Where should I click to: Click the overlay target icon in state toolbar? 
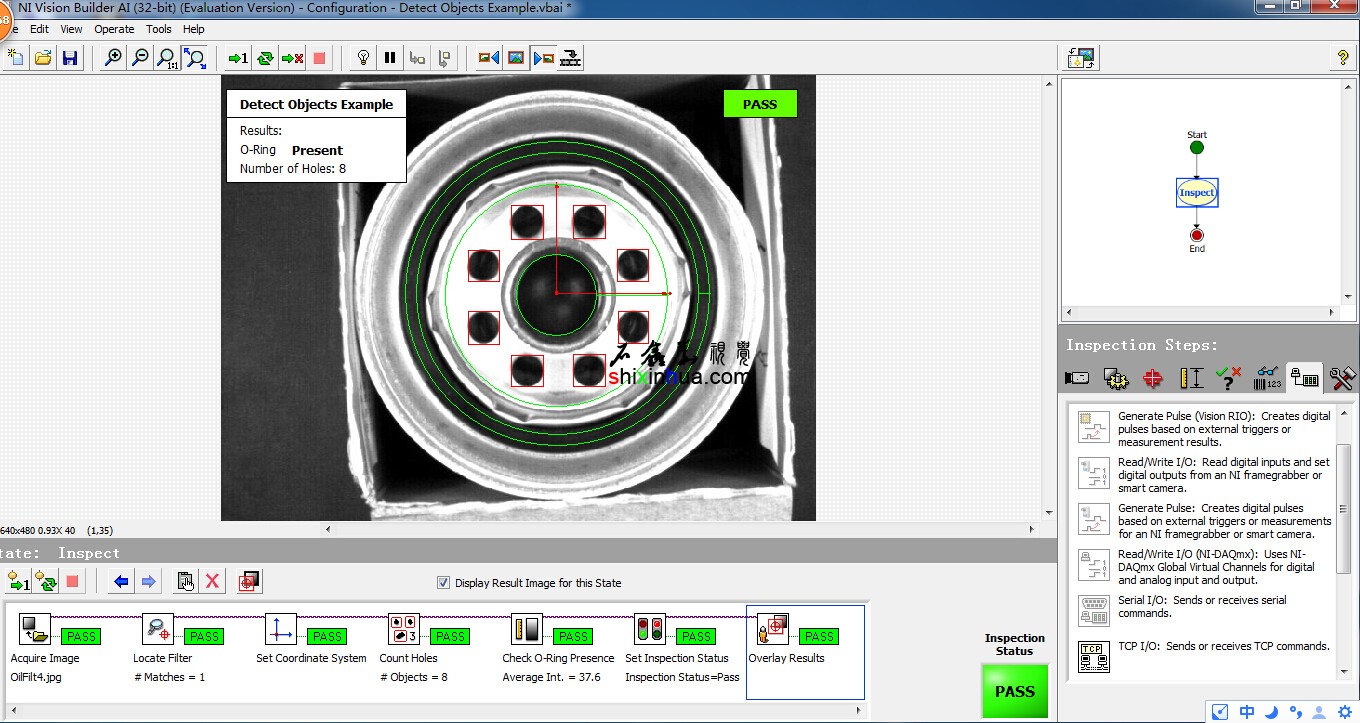point(250,581)
